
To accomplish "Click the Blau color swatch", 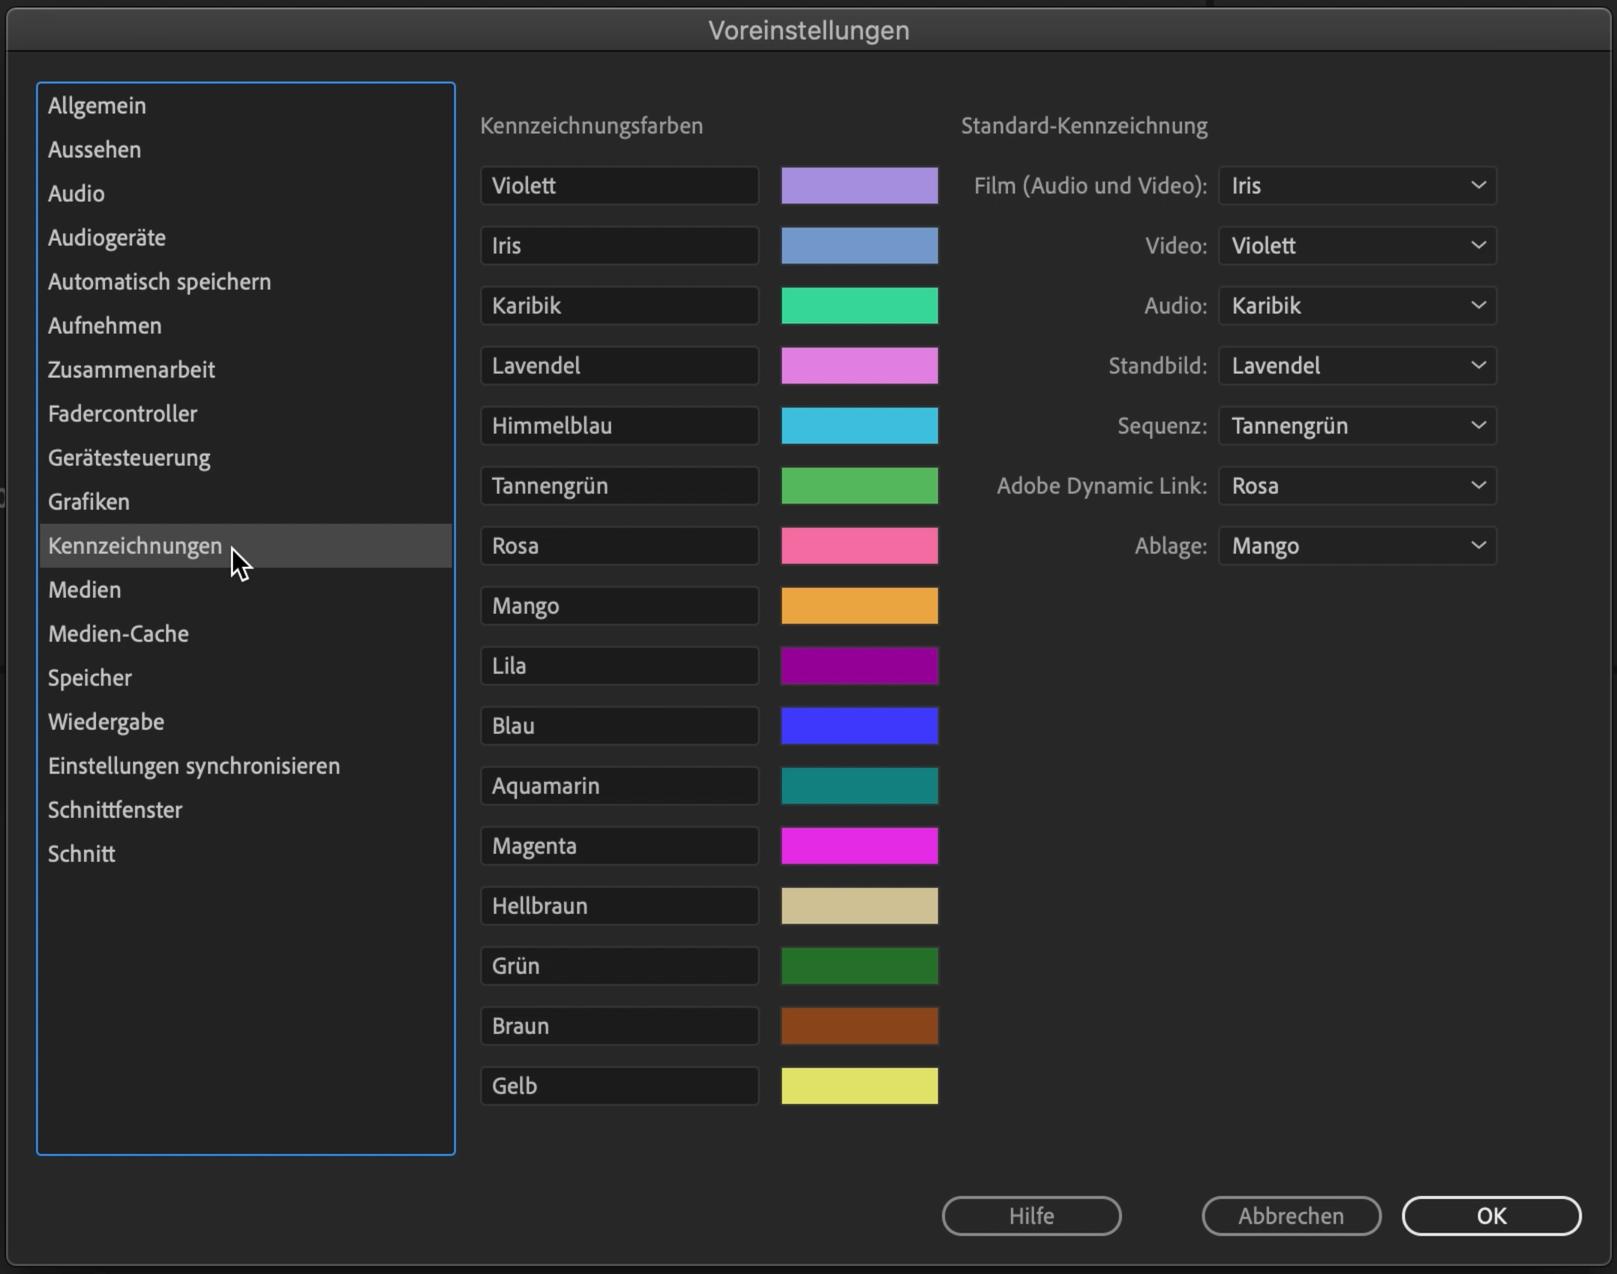I will click(859, 726).
